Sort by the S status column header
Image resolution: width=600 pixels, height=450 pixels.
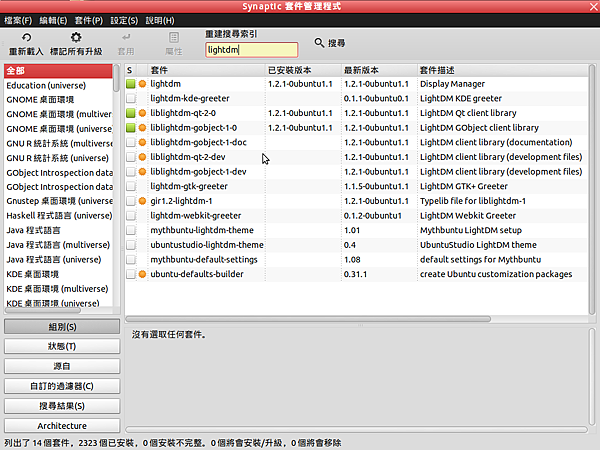(131, 70)
